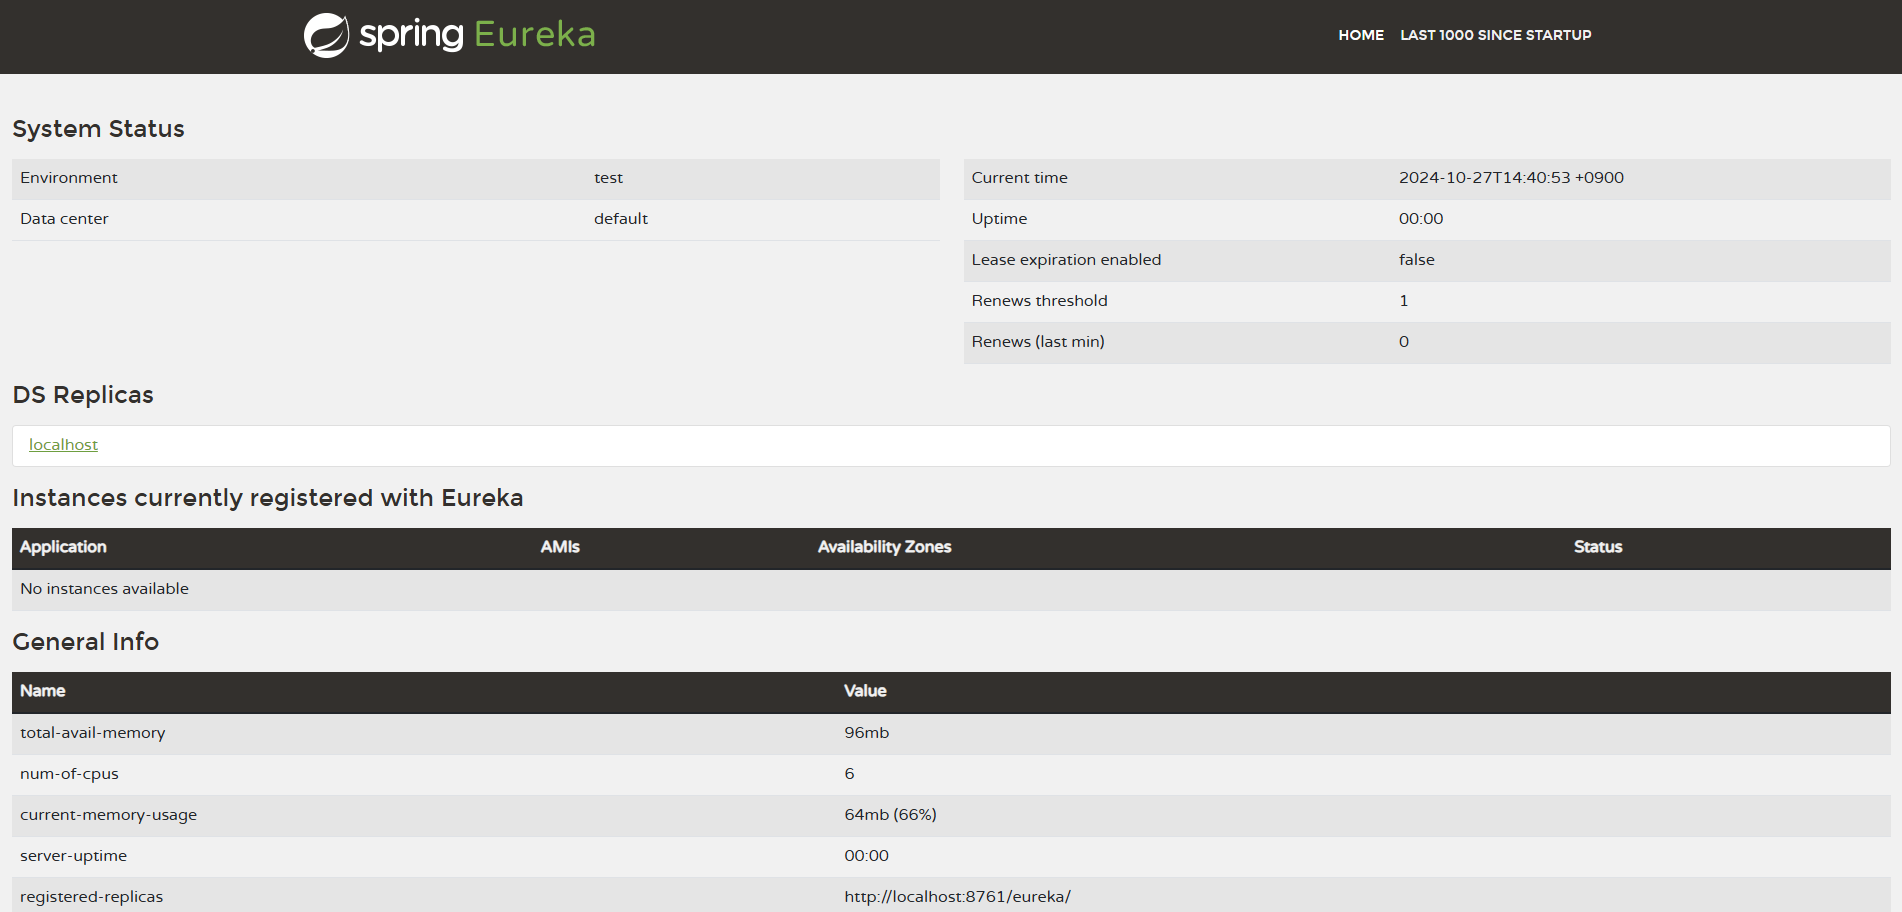Select the environment value "test"
Viewport: 1902px width, 912px height.
(608, 178)
